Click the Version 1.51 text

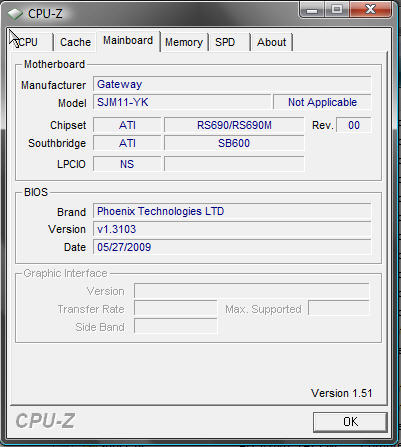tap(341, 393)
